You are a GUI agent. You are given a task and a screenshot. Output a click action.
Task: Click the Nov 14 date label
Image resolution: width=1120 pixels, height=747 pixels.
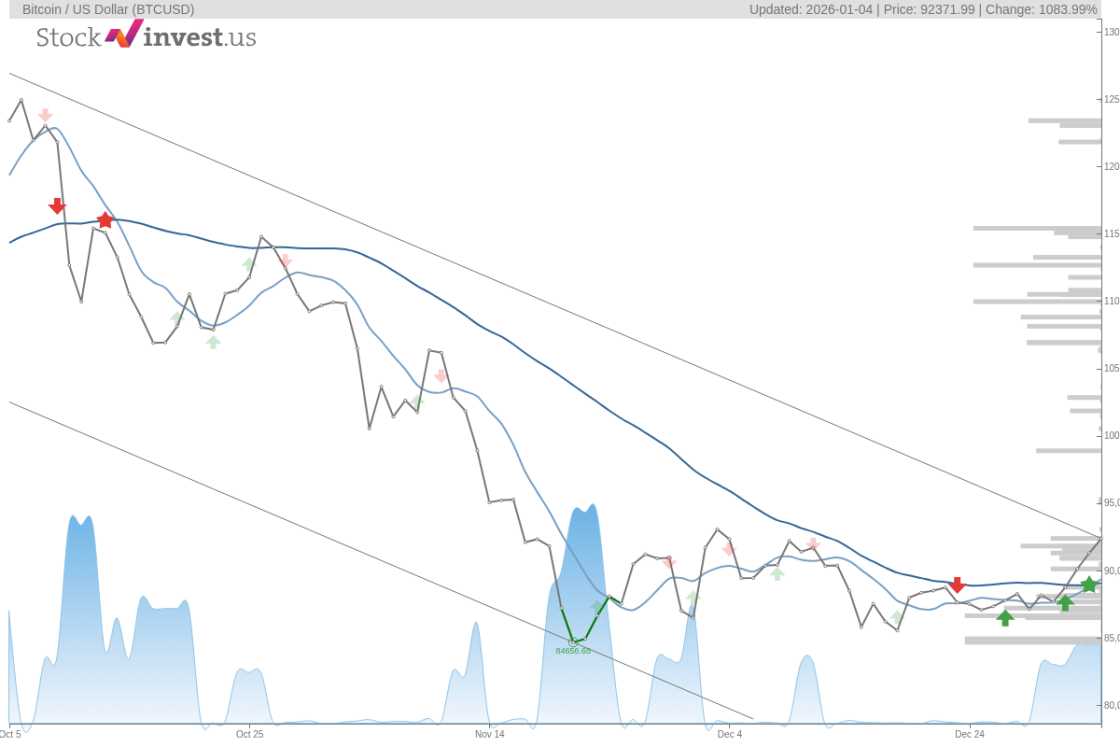(x=489, y=734)
